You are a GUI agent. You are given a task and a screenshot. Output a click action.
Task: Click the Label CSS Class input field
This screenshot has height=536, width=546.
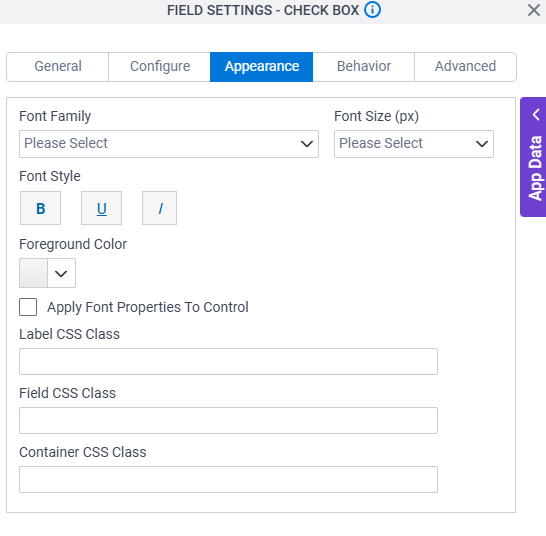pyautogui.click(x=228, y=362)
